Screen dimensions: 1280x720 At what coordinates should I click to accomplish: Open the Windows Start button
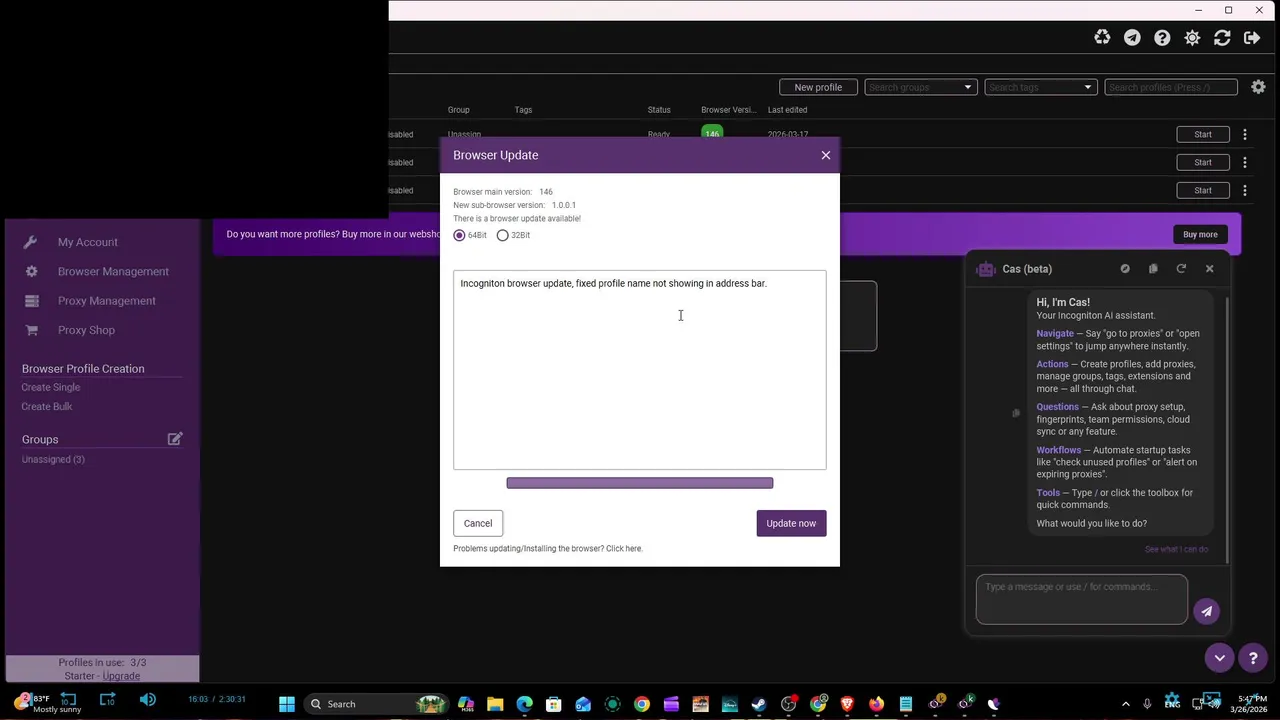coord(287,704)
